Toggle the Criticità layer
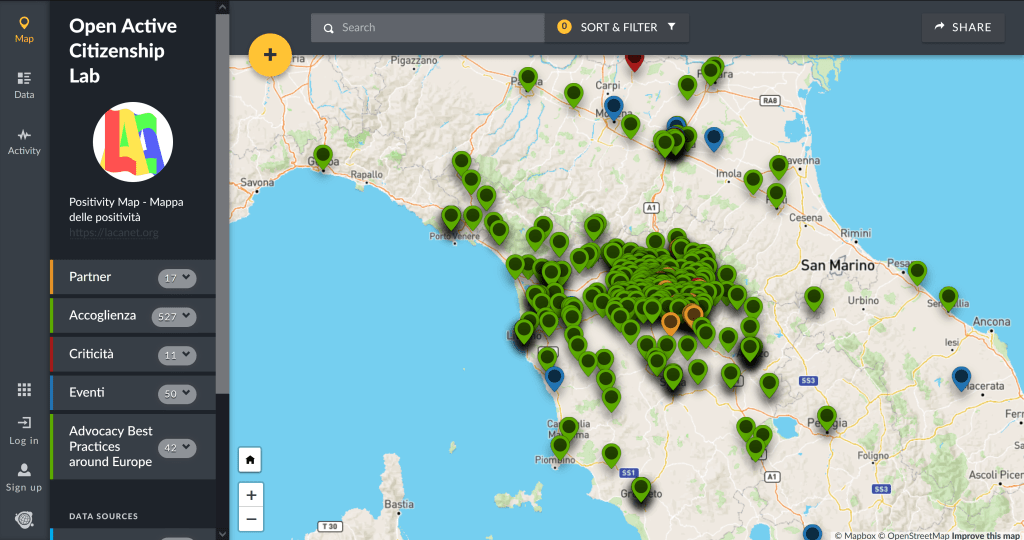 click(92, 354)
